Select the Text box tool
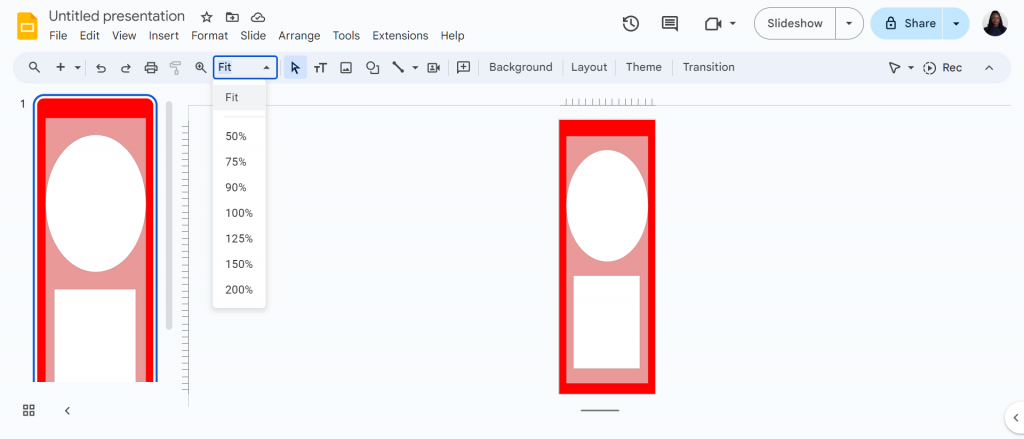Viewport: 1024px width, 439px height. click(x=320, y=67)
